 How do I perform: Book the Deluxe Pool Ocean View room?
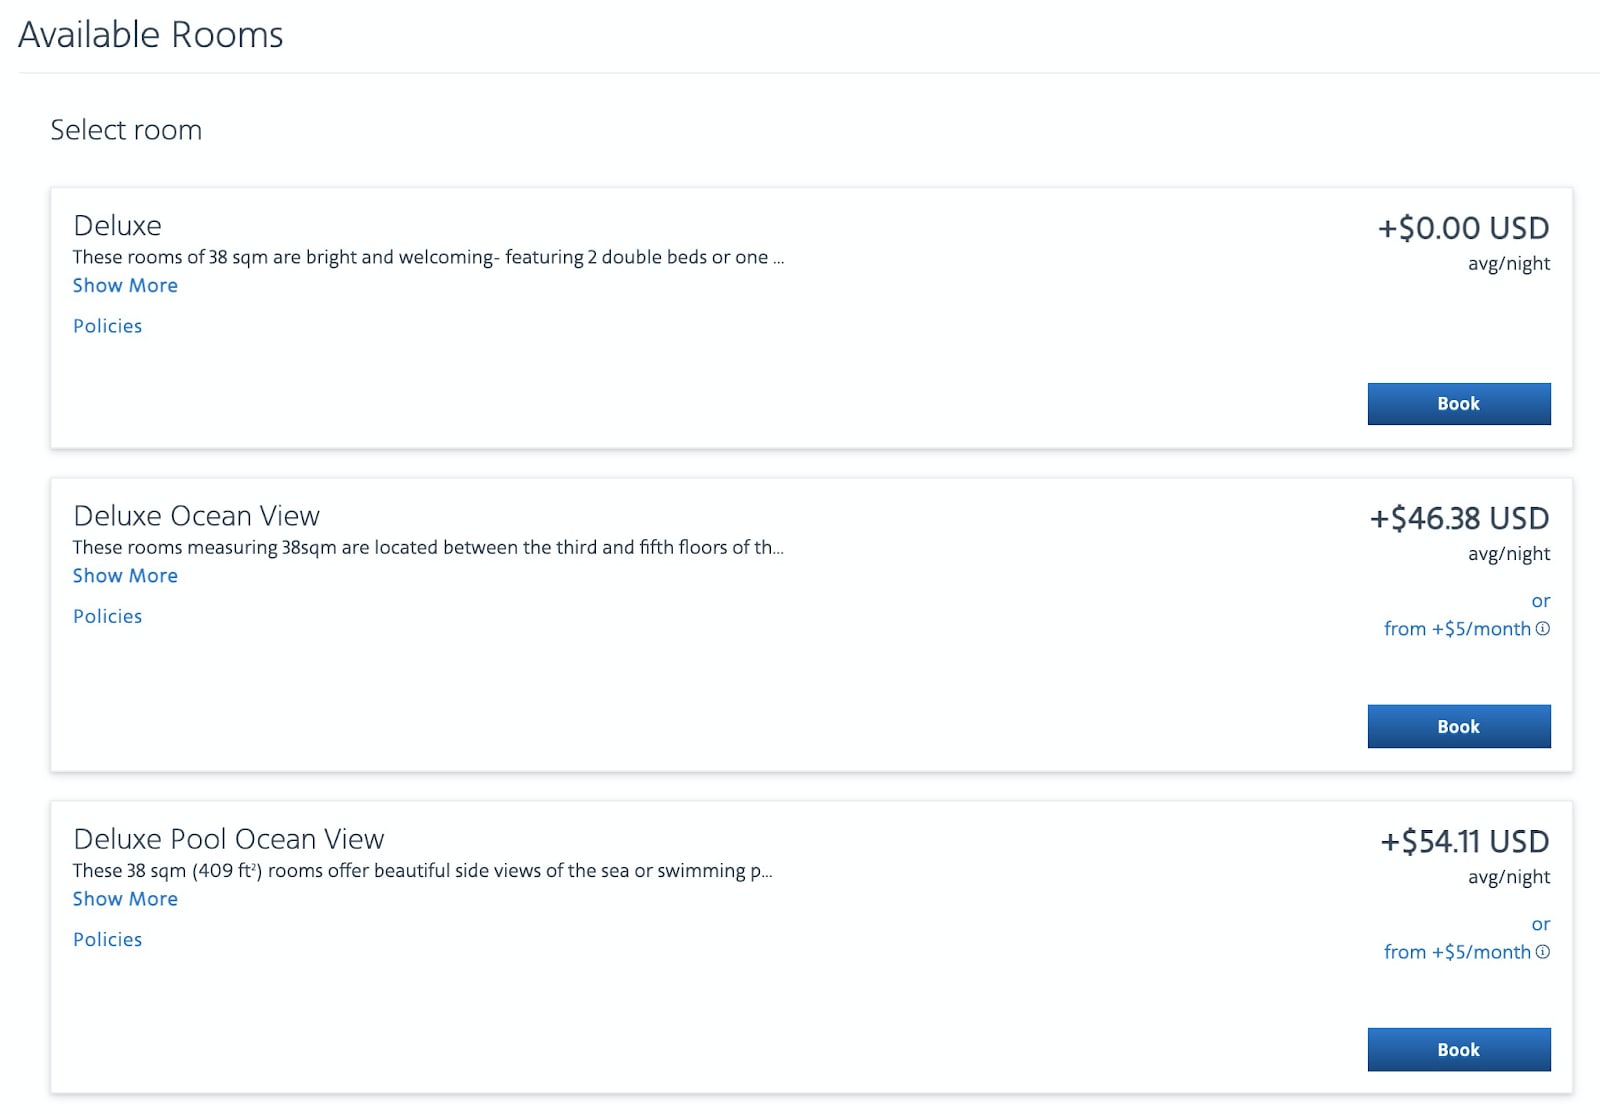pyautogui.click(x=1459, y=1050)
